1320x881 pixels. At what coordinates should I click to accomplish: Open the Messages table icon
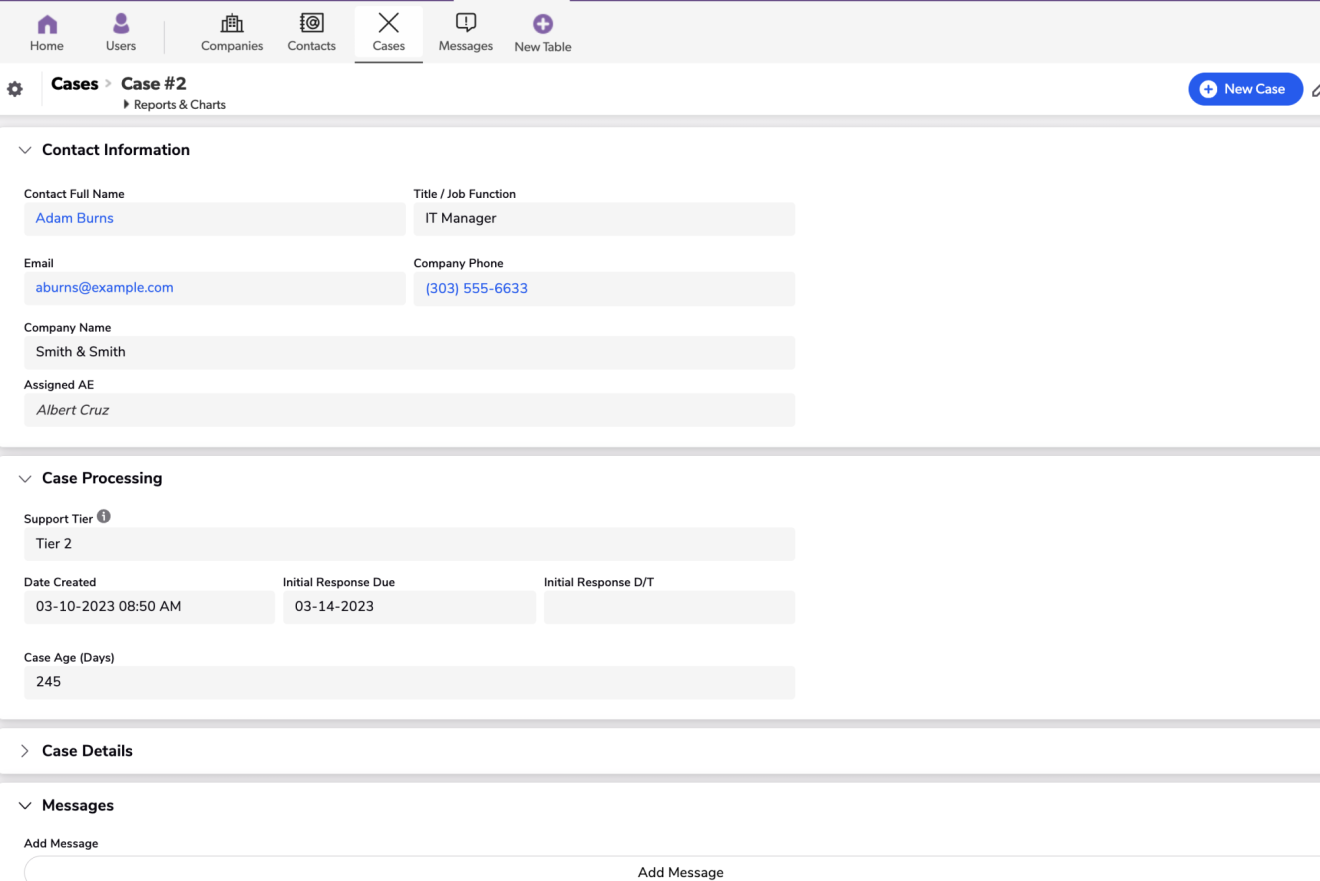click(x=466, y=24)
